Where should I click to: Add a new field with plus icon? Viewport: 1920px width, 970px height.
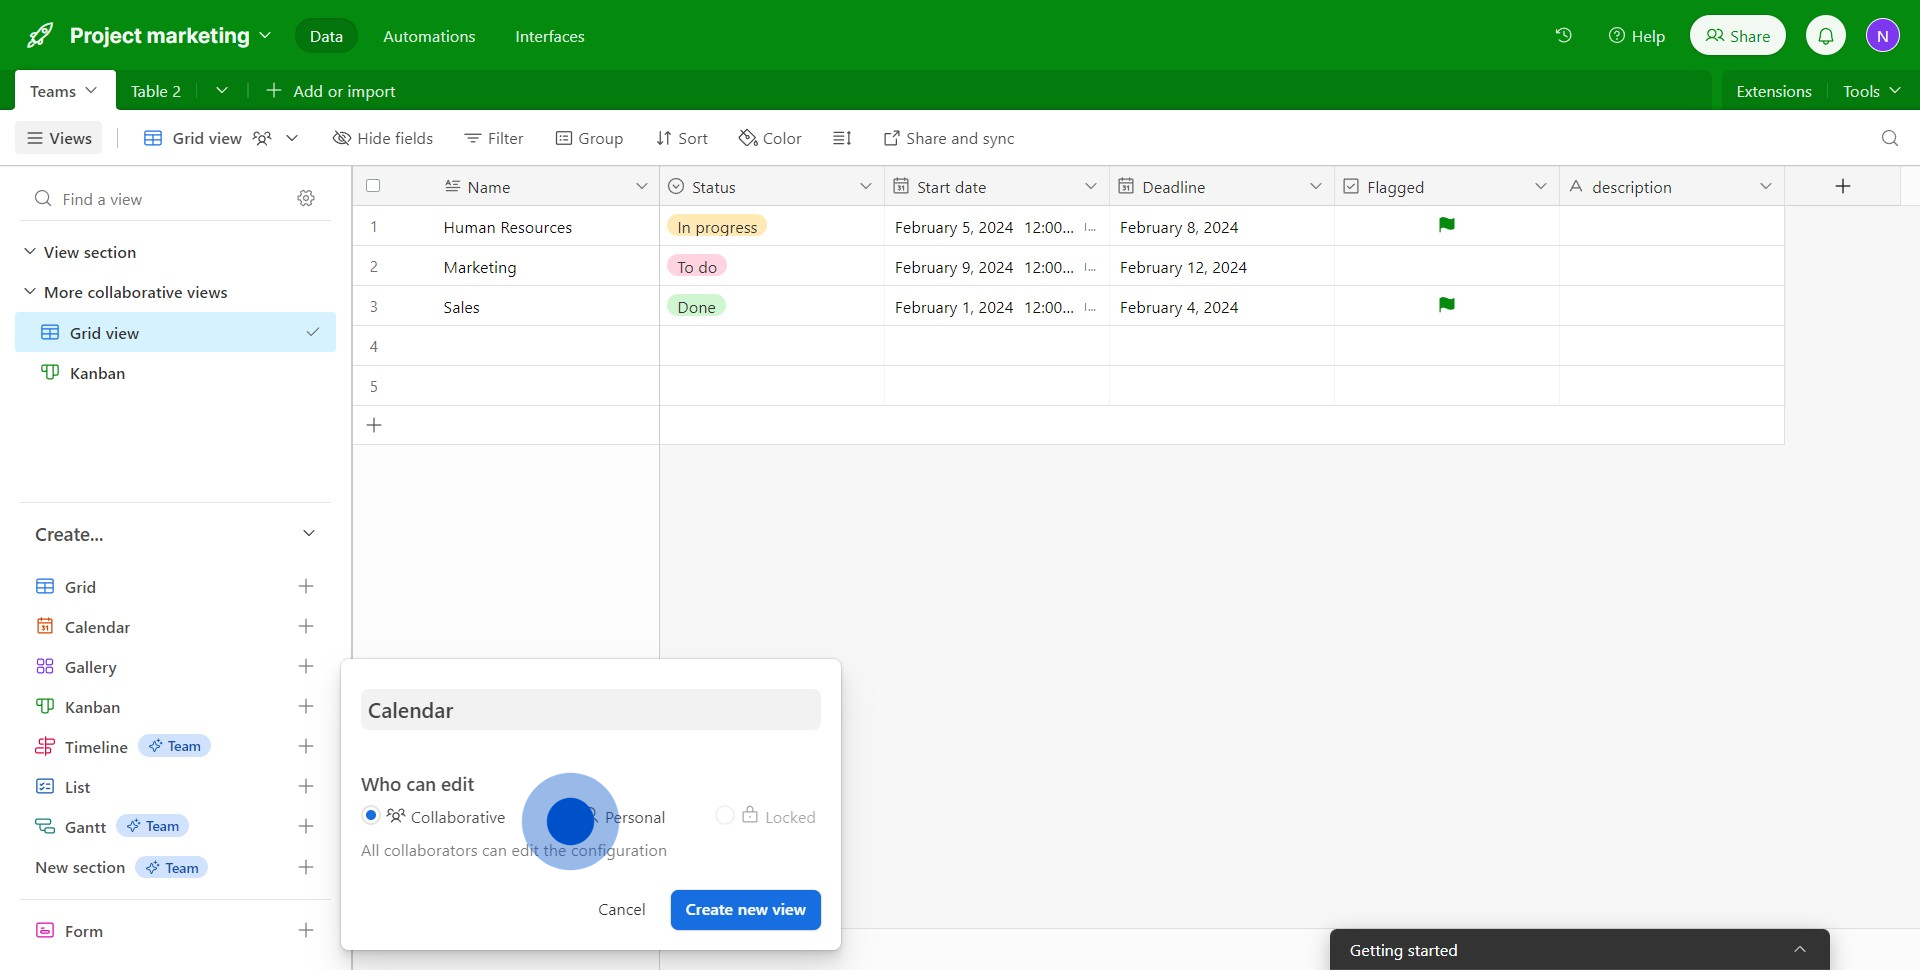pos(1842,186)
